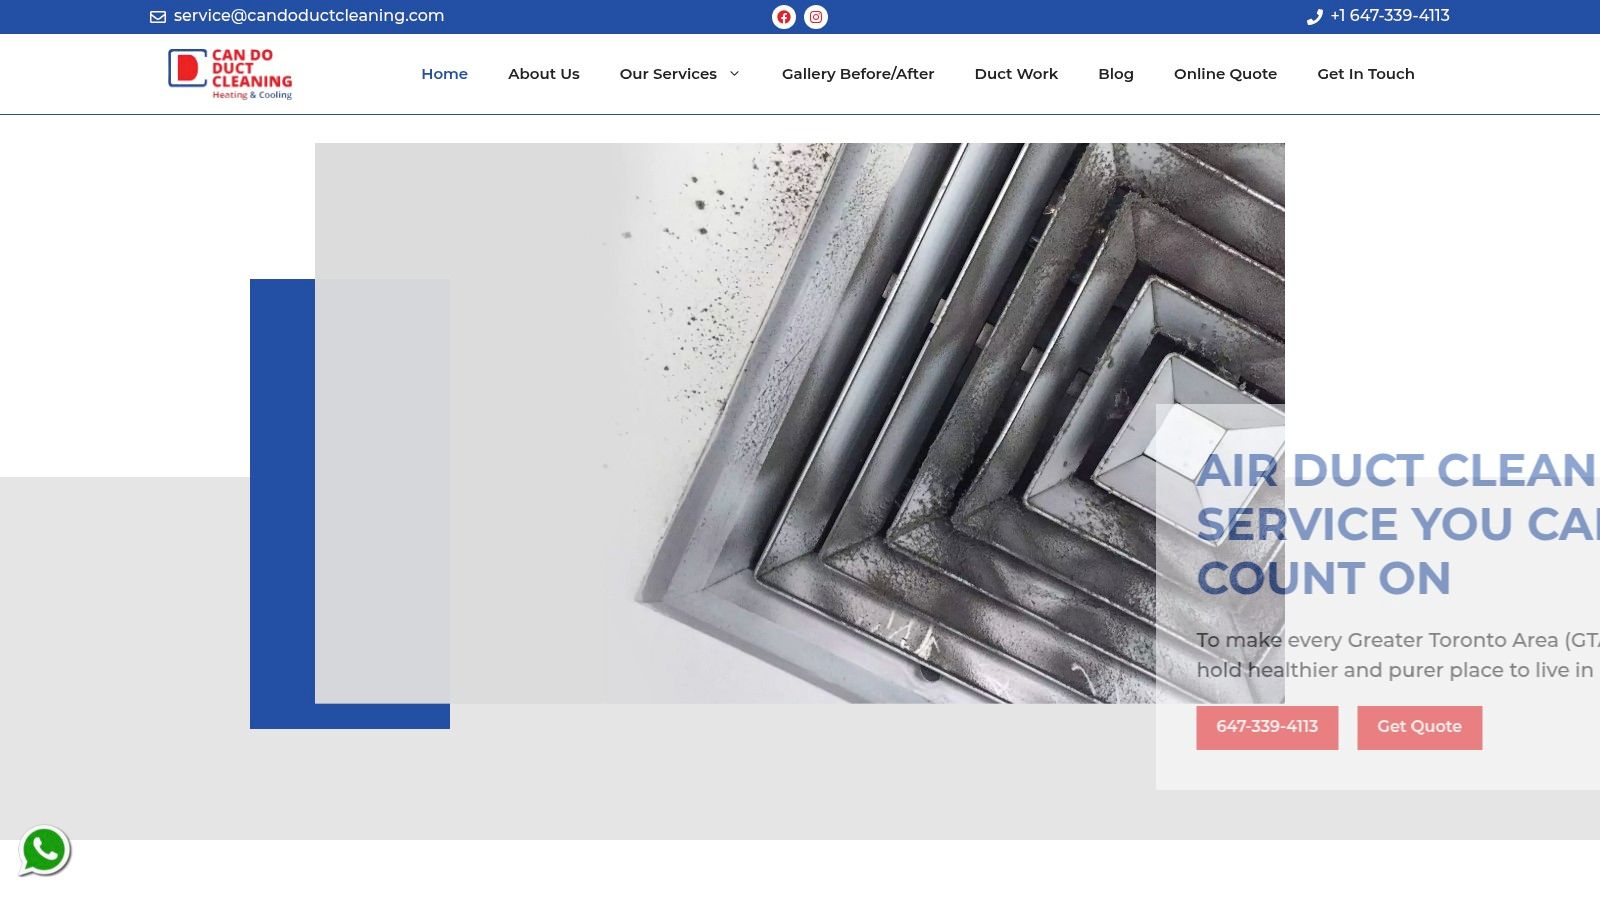This screenshot has width=1600, height=900.
Task: Select Our Services in the navigation
Action: (667, 74)
